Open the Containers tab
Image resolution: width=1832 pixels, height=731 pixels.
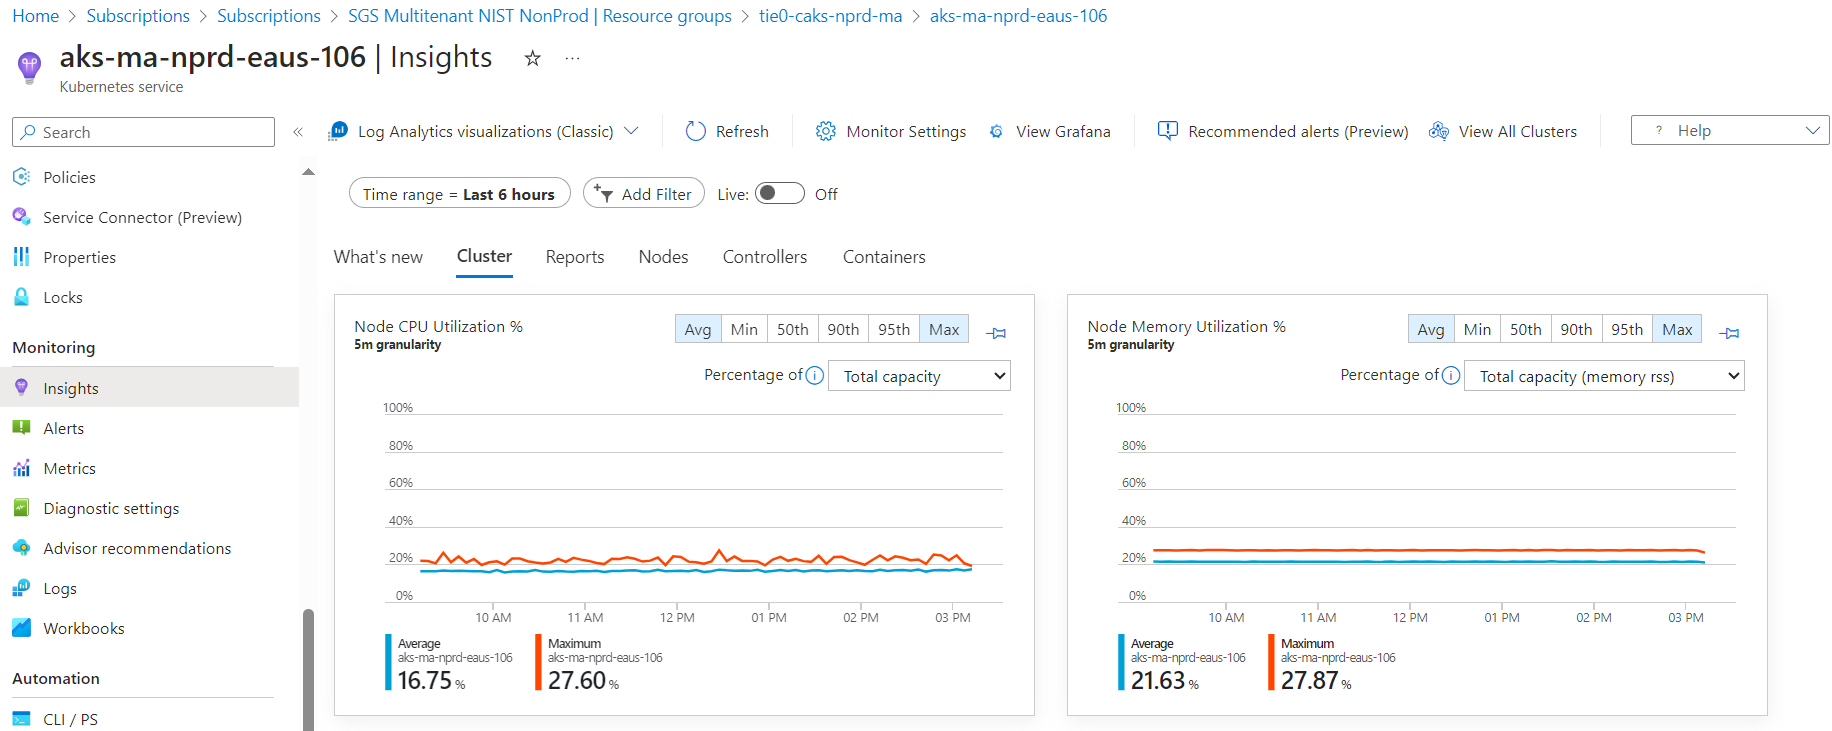pos(883,257)
